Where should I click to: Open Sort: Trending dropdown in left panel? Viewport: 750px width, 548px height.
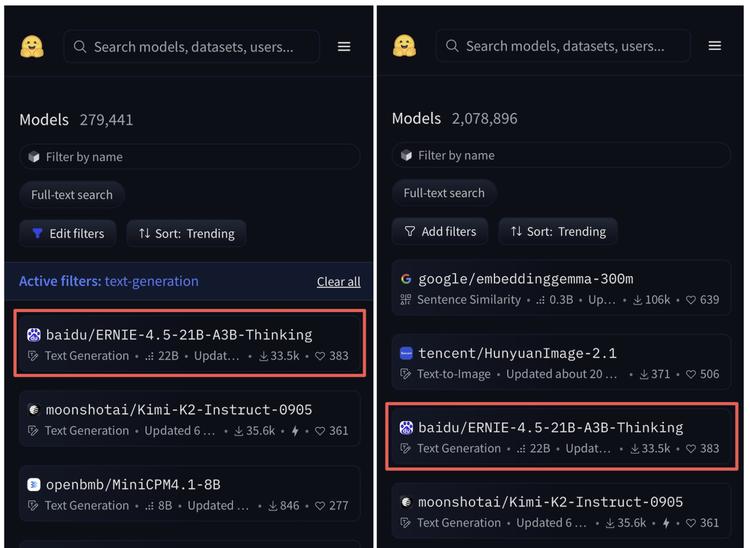pos(187,233)
